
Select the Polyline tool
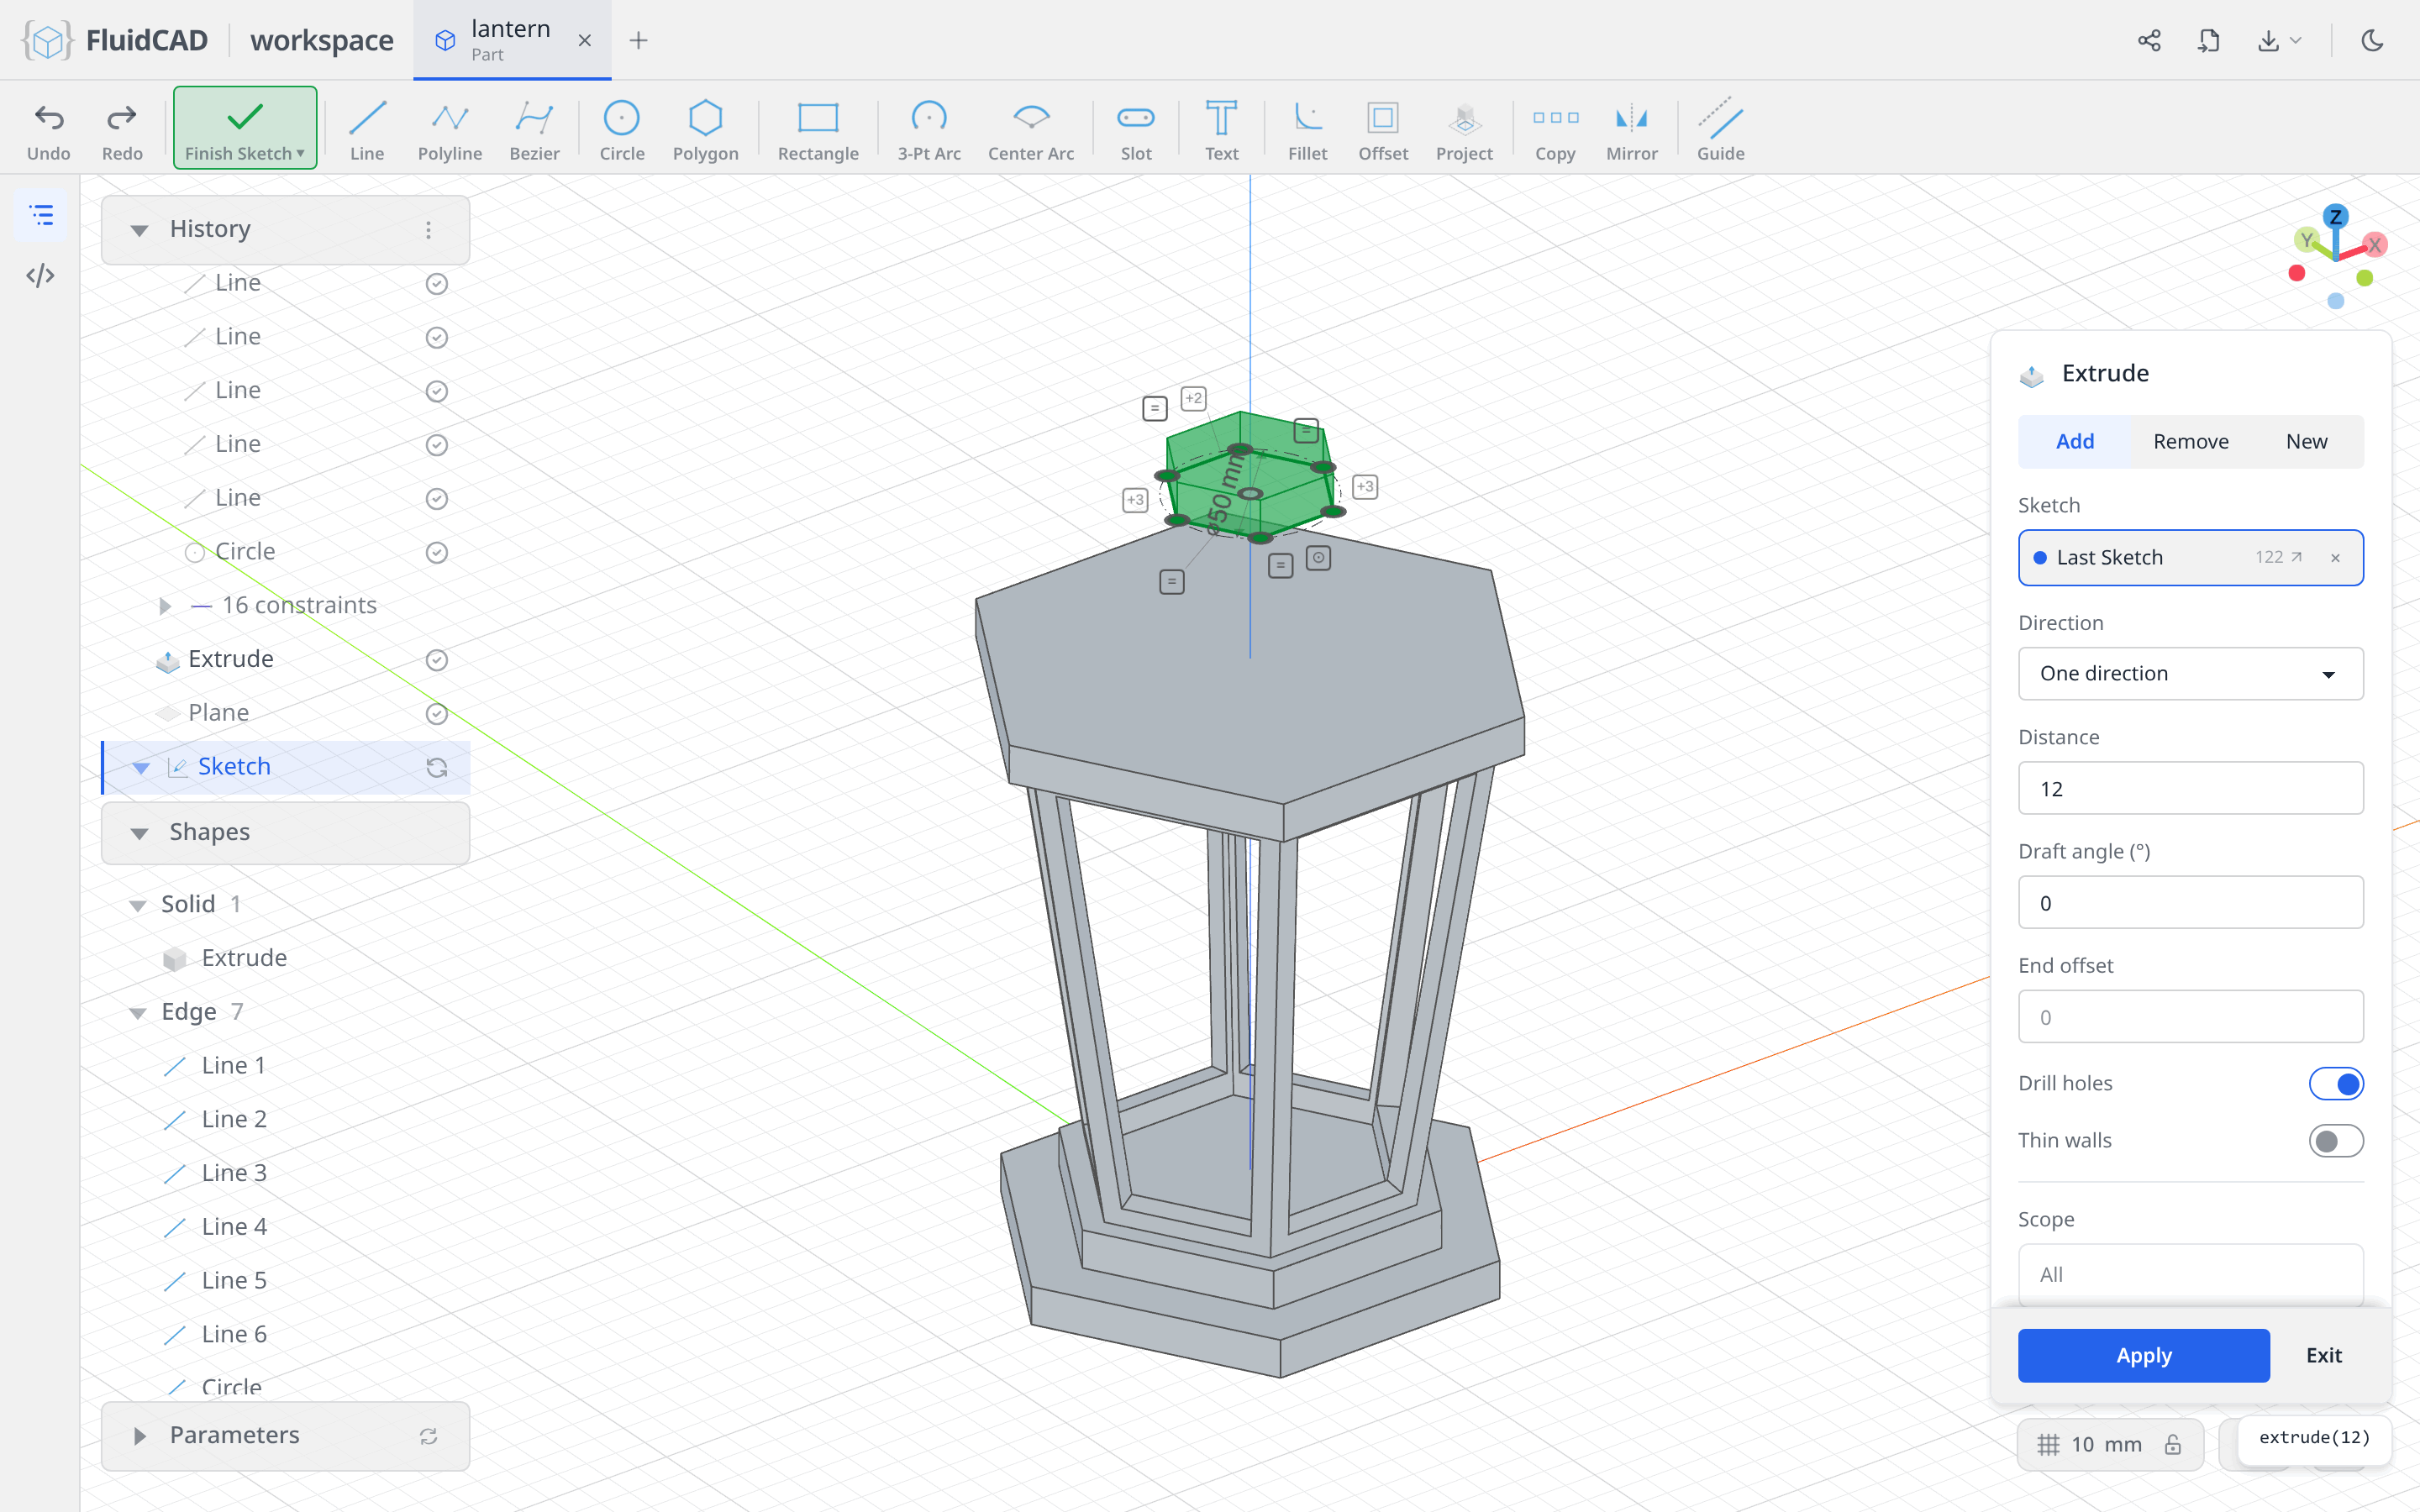[x=449, y=130]
